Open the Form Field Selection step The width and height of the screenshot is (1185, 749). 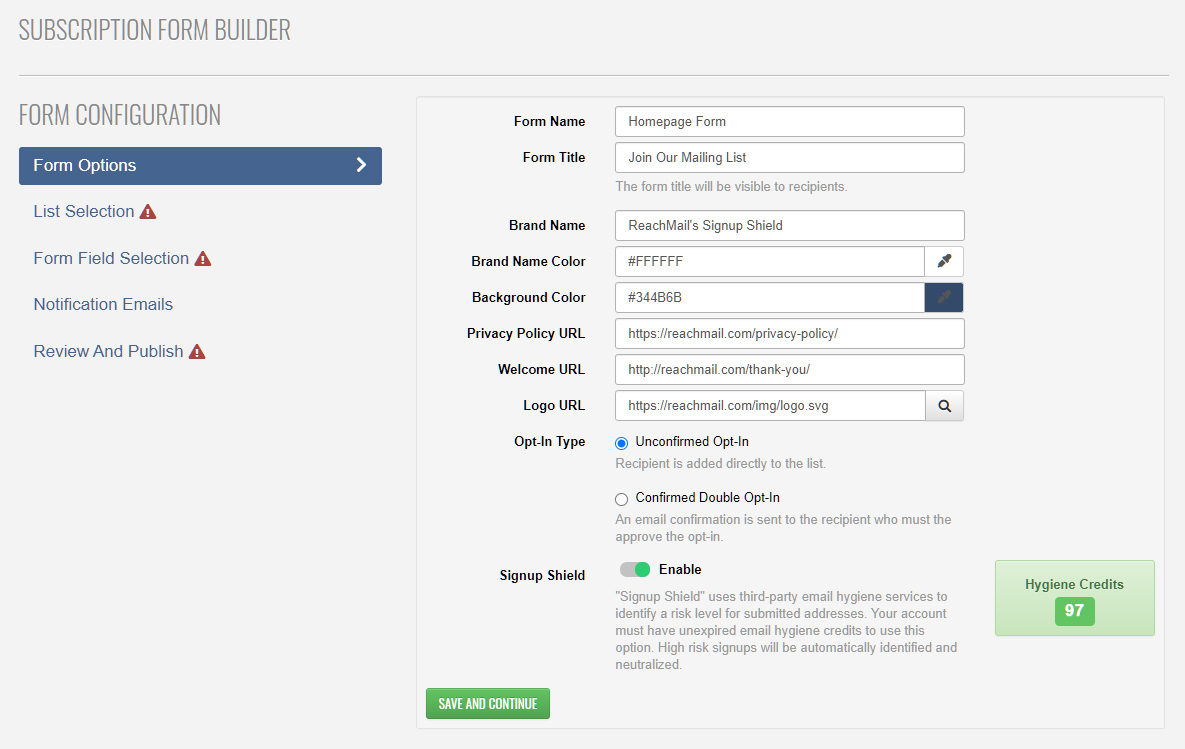coord(111,259)
